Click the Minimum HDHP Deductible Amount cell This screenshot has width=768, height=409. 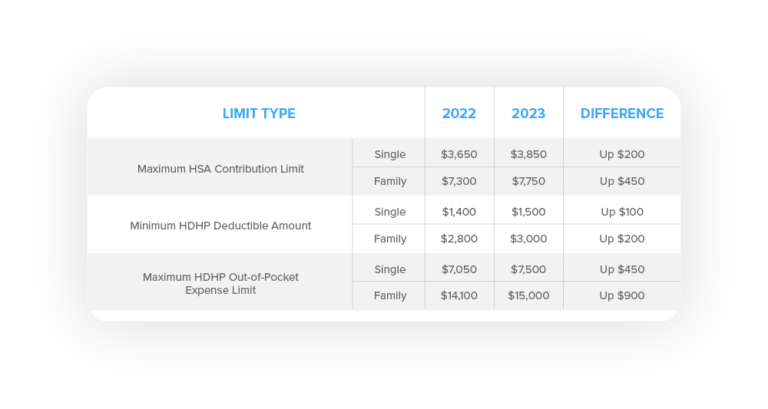[220, 225]
